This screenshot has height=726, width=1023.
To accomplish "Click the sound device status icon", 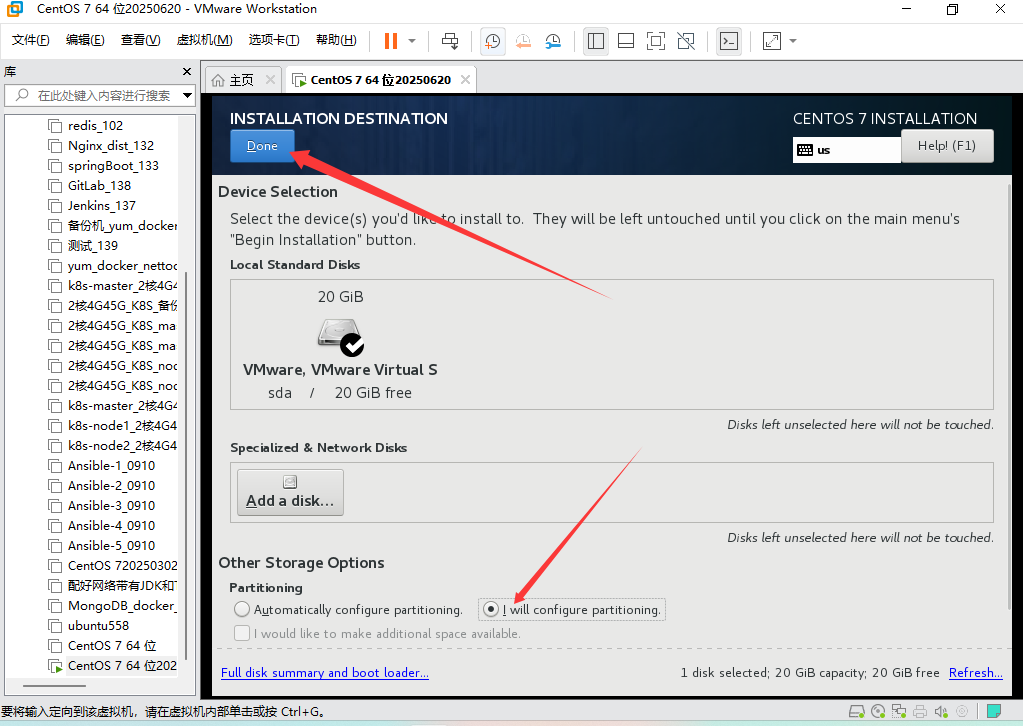I will pos(940,712).
